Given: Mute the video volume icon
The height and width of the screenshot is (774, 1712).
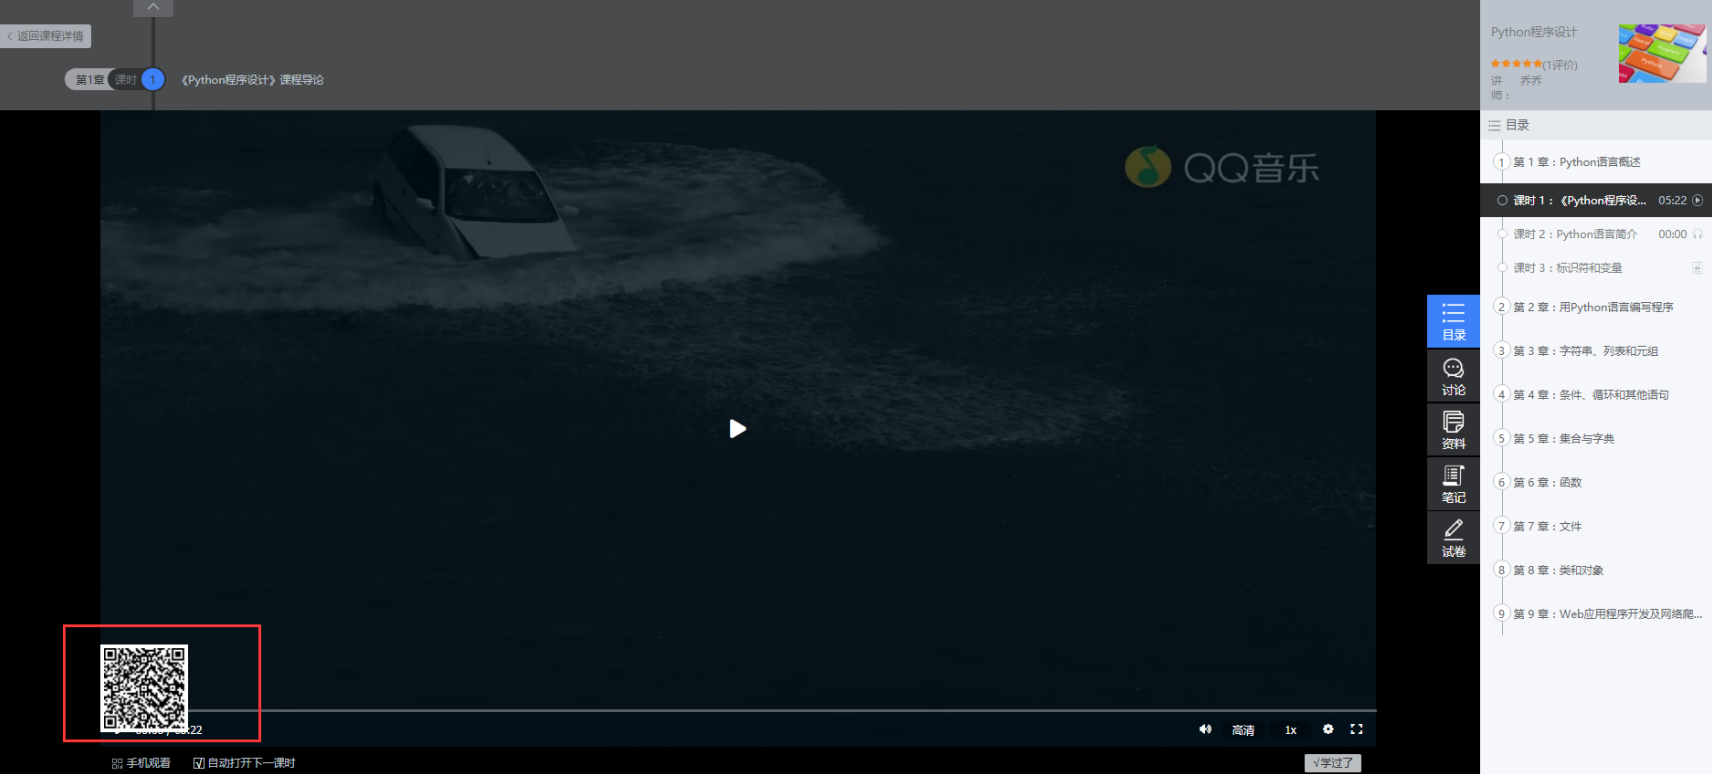Looking at the screenshot, I should point(1205,729).
